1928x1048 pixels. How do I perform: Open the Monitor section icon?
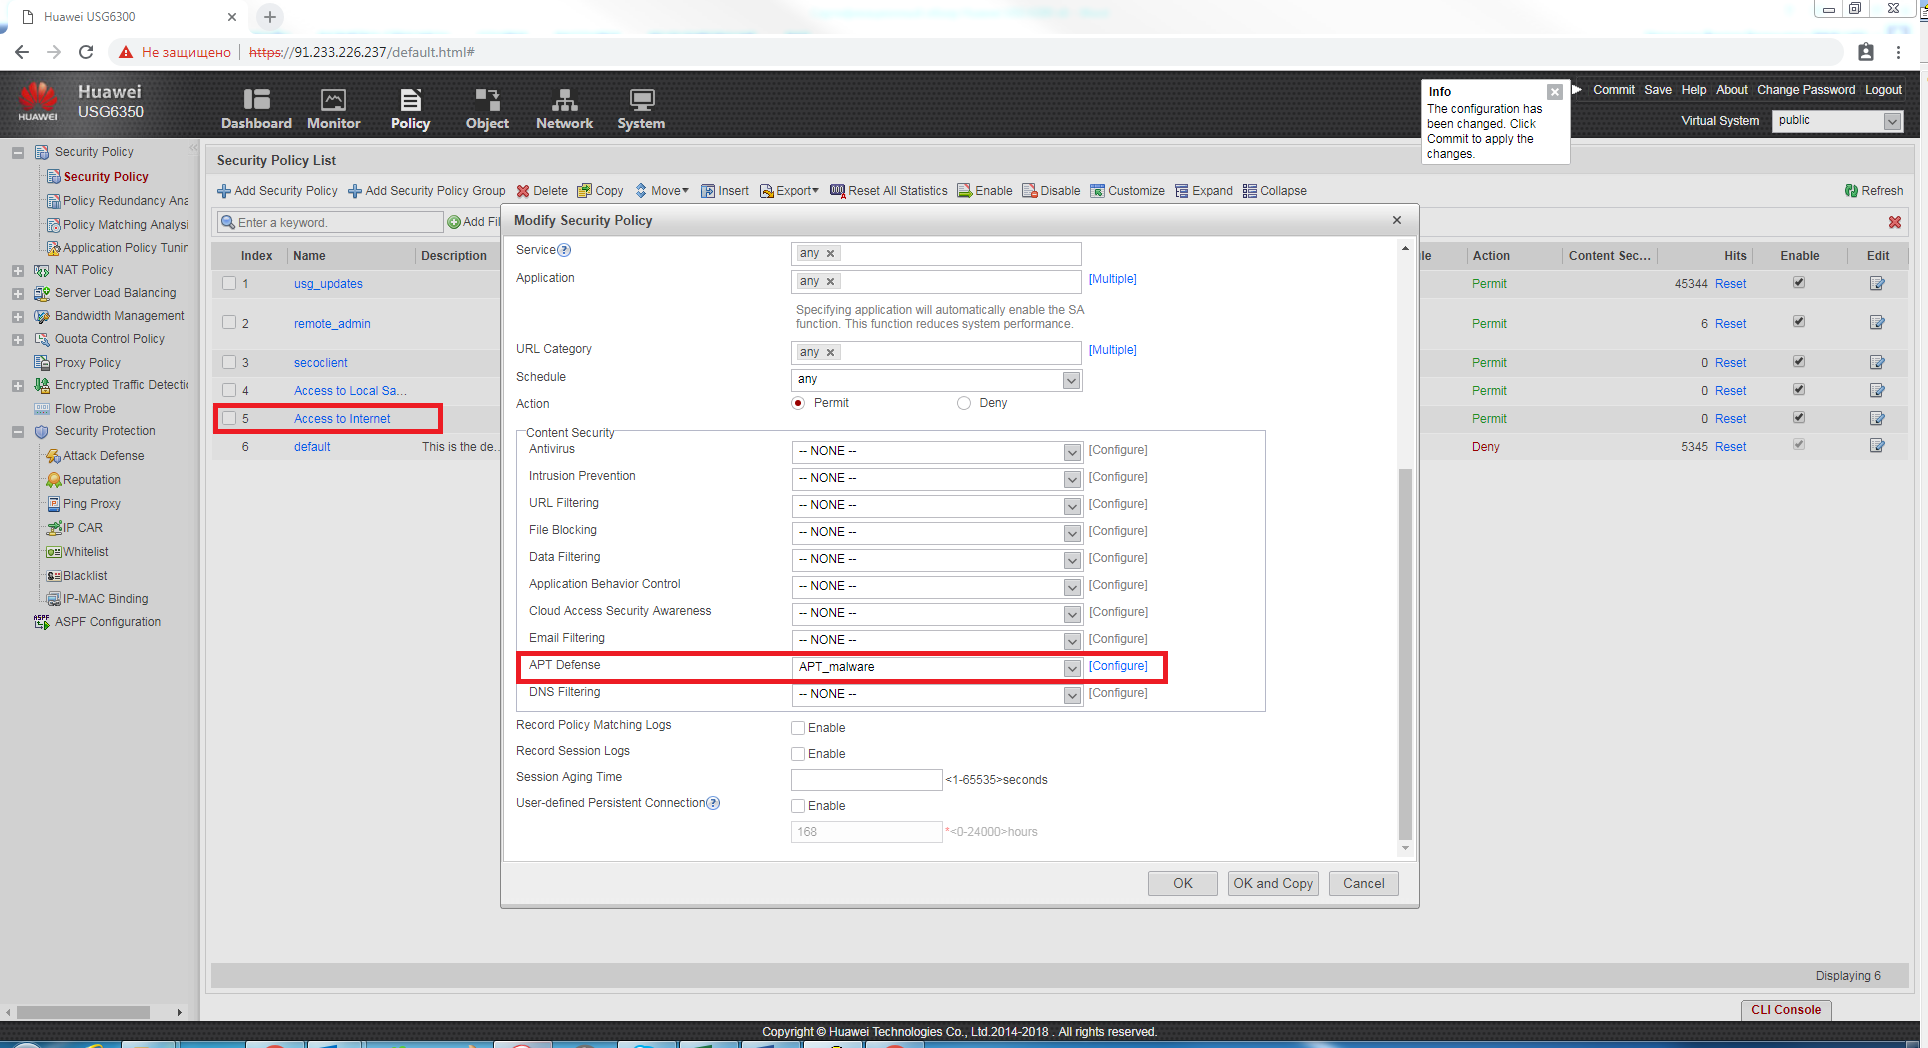(x=333, y=99)
